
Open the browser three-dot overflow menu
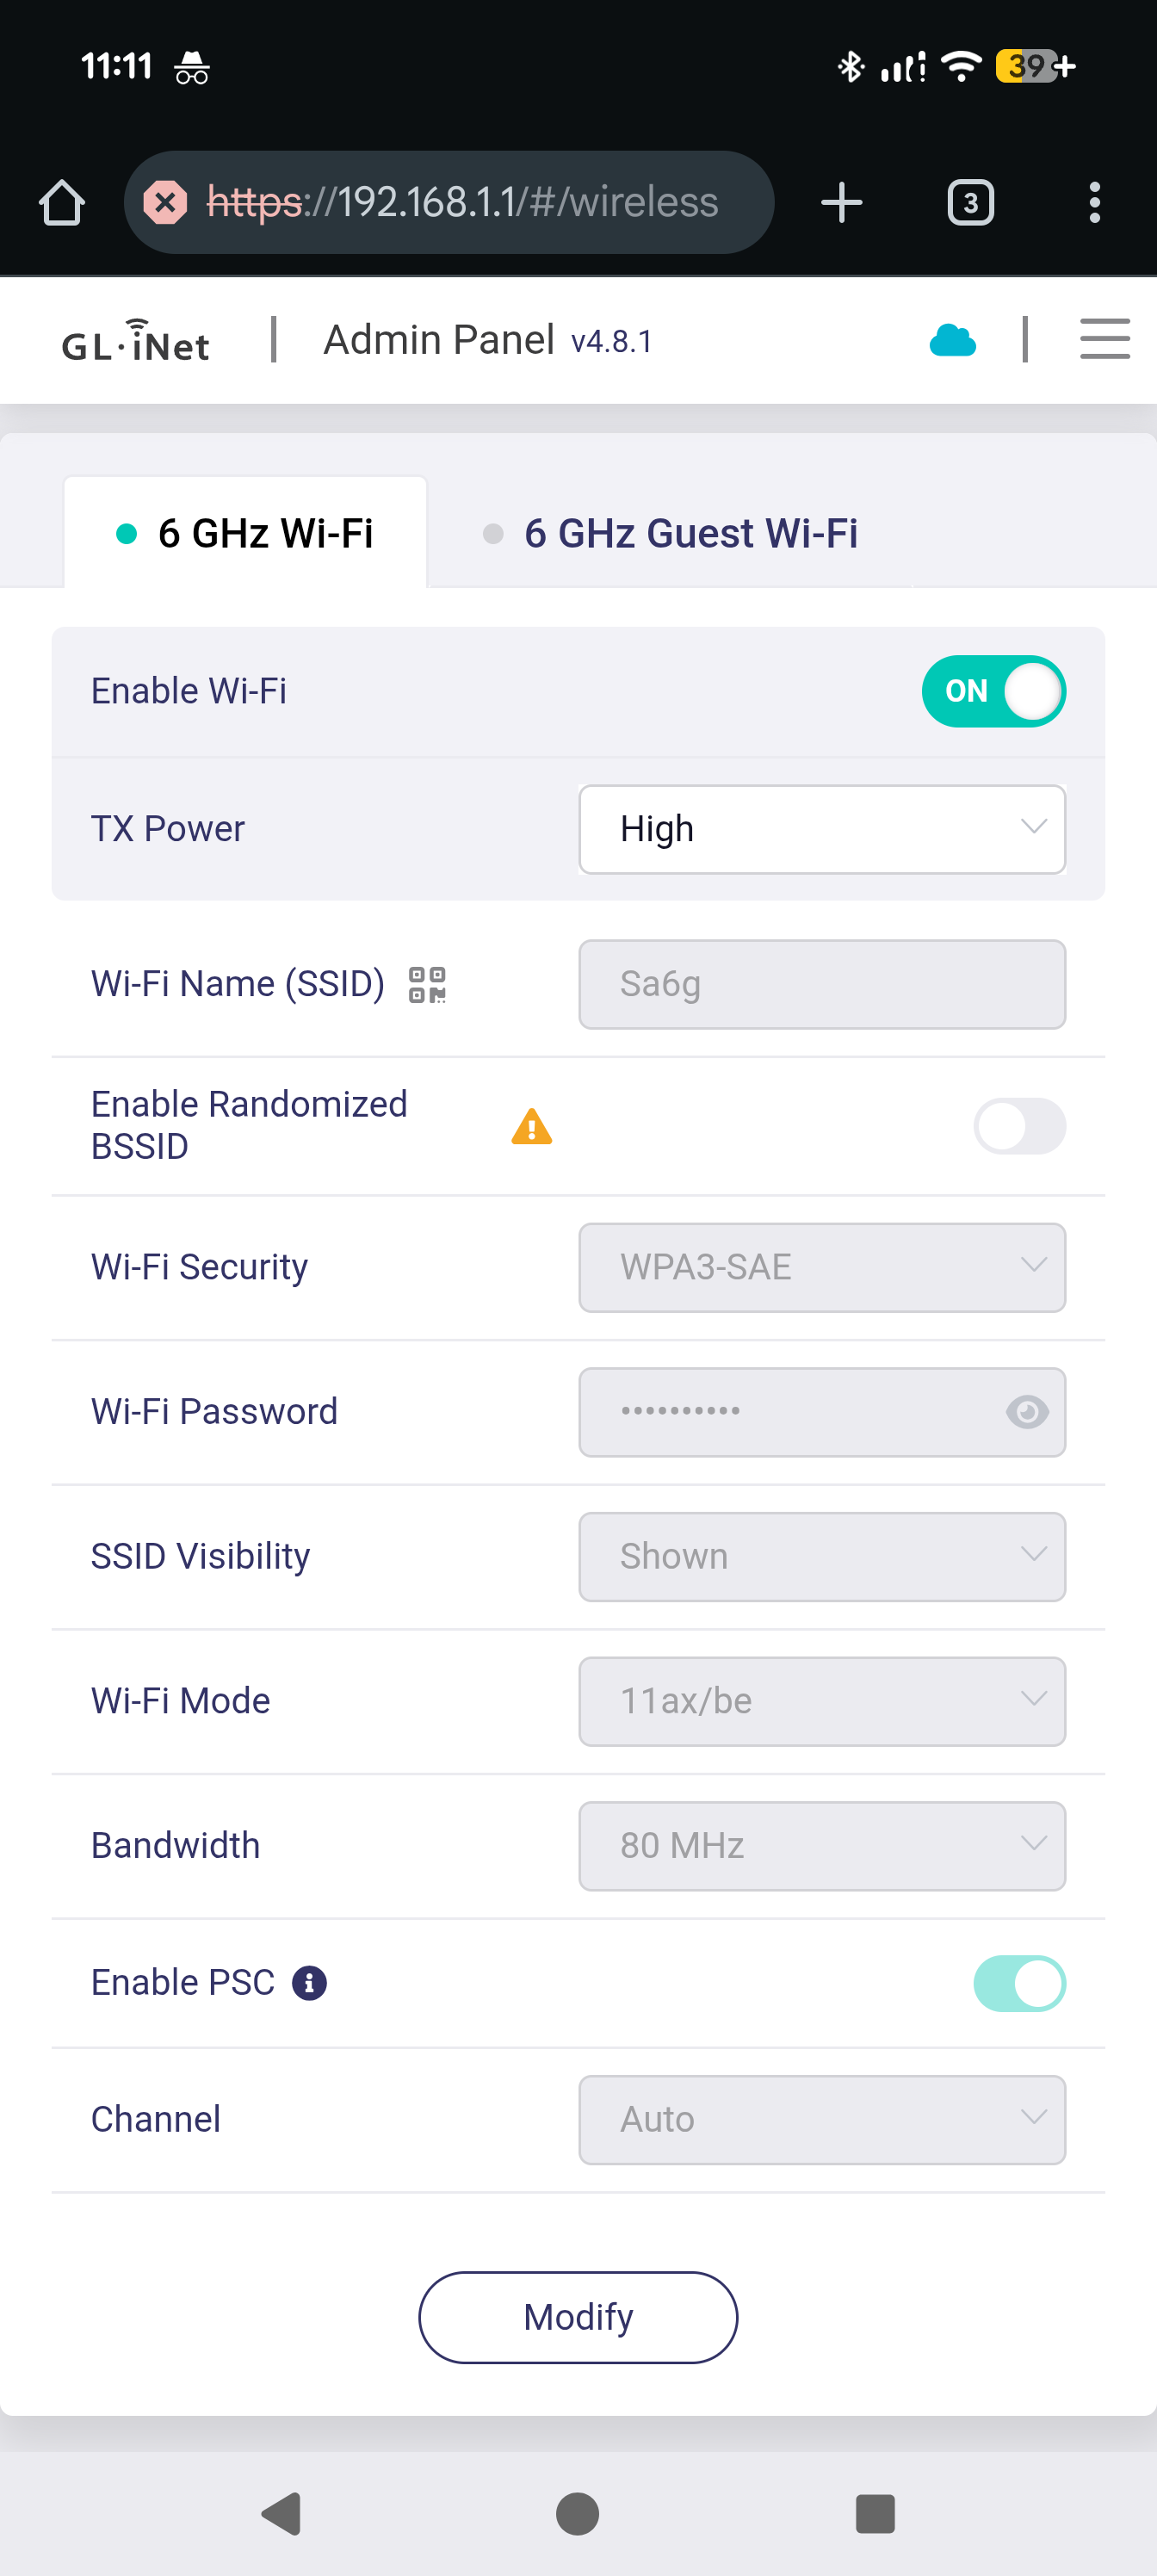click(x=1095, y=203)
